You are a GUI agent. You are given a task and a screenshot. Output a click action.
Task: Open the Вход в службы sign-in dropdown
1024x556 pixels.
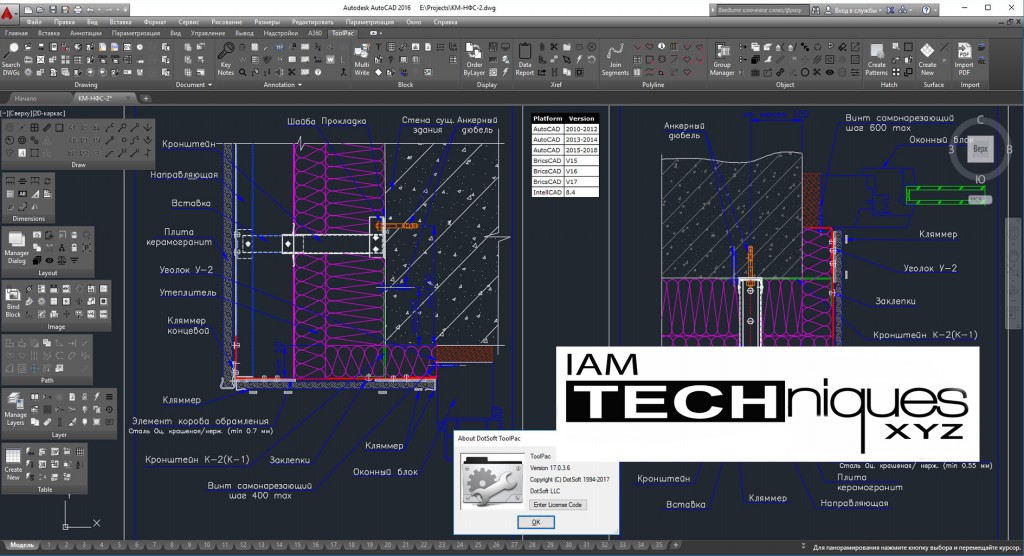pos(857,10)
